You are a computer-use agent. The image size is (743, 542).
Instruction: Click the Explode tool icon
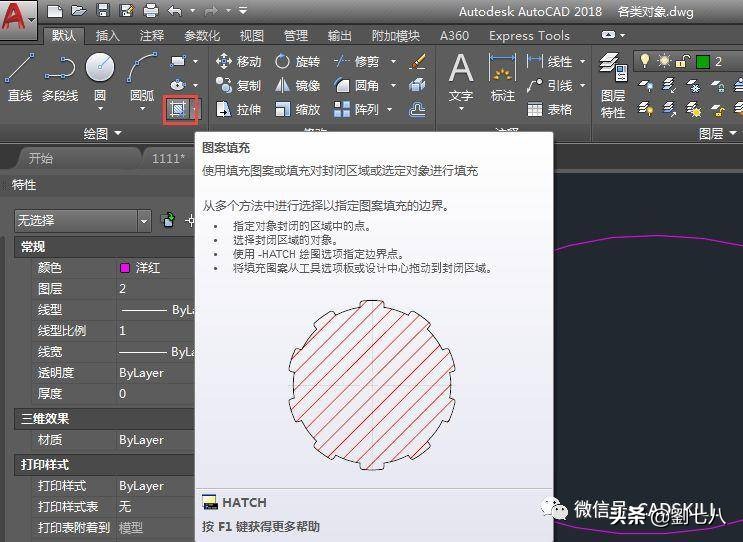tap(417, 85)
